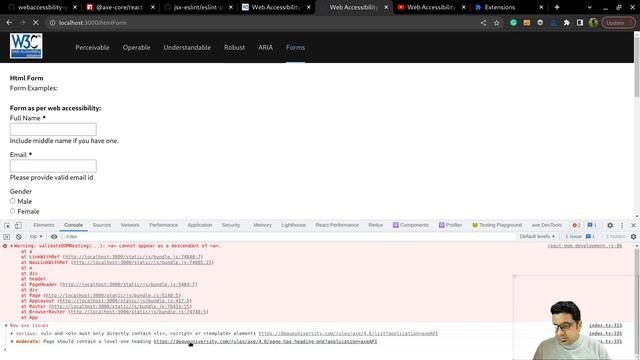Switch to the Sources DevTools tab
The height and width of the screenshot is (360, 640).
[102, 225]
